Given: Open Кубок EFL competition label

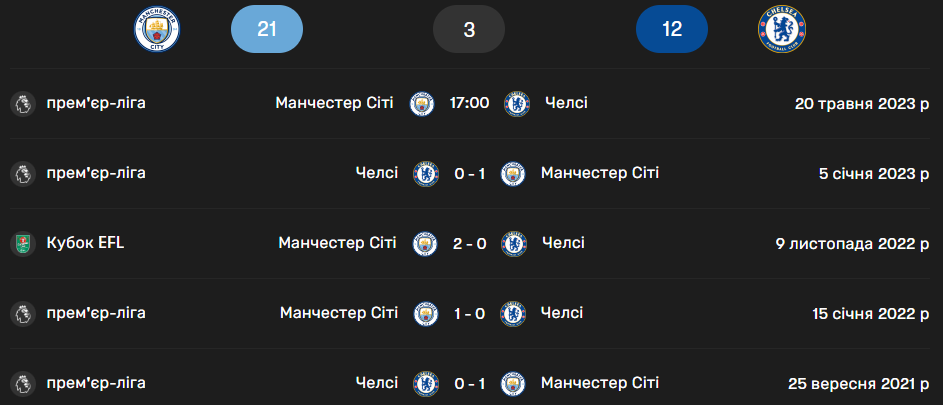Looking at the screenshot, I should [85, 243].
